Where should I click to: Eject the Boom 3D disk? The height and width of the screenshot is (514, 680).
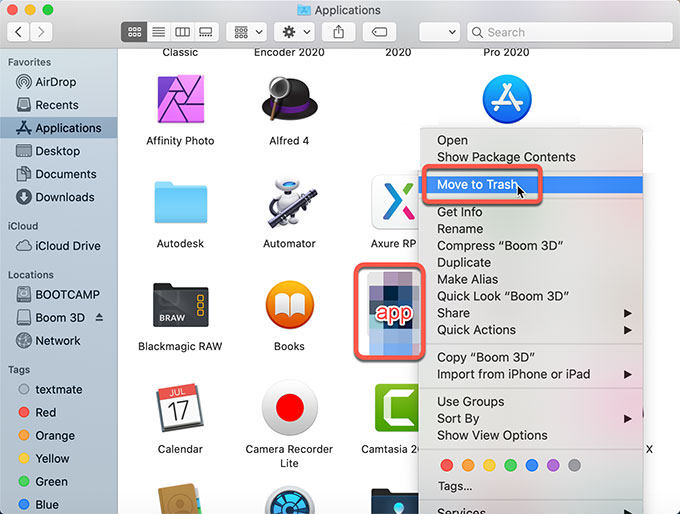(x=99, y=318)
